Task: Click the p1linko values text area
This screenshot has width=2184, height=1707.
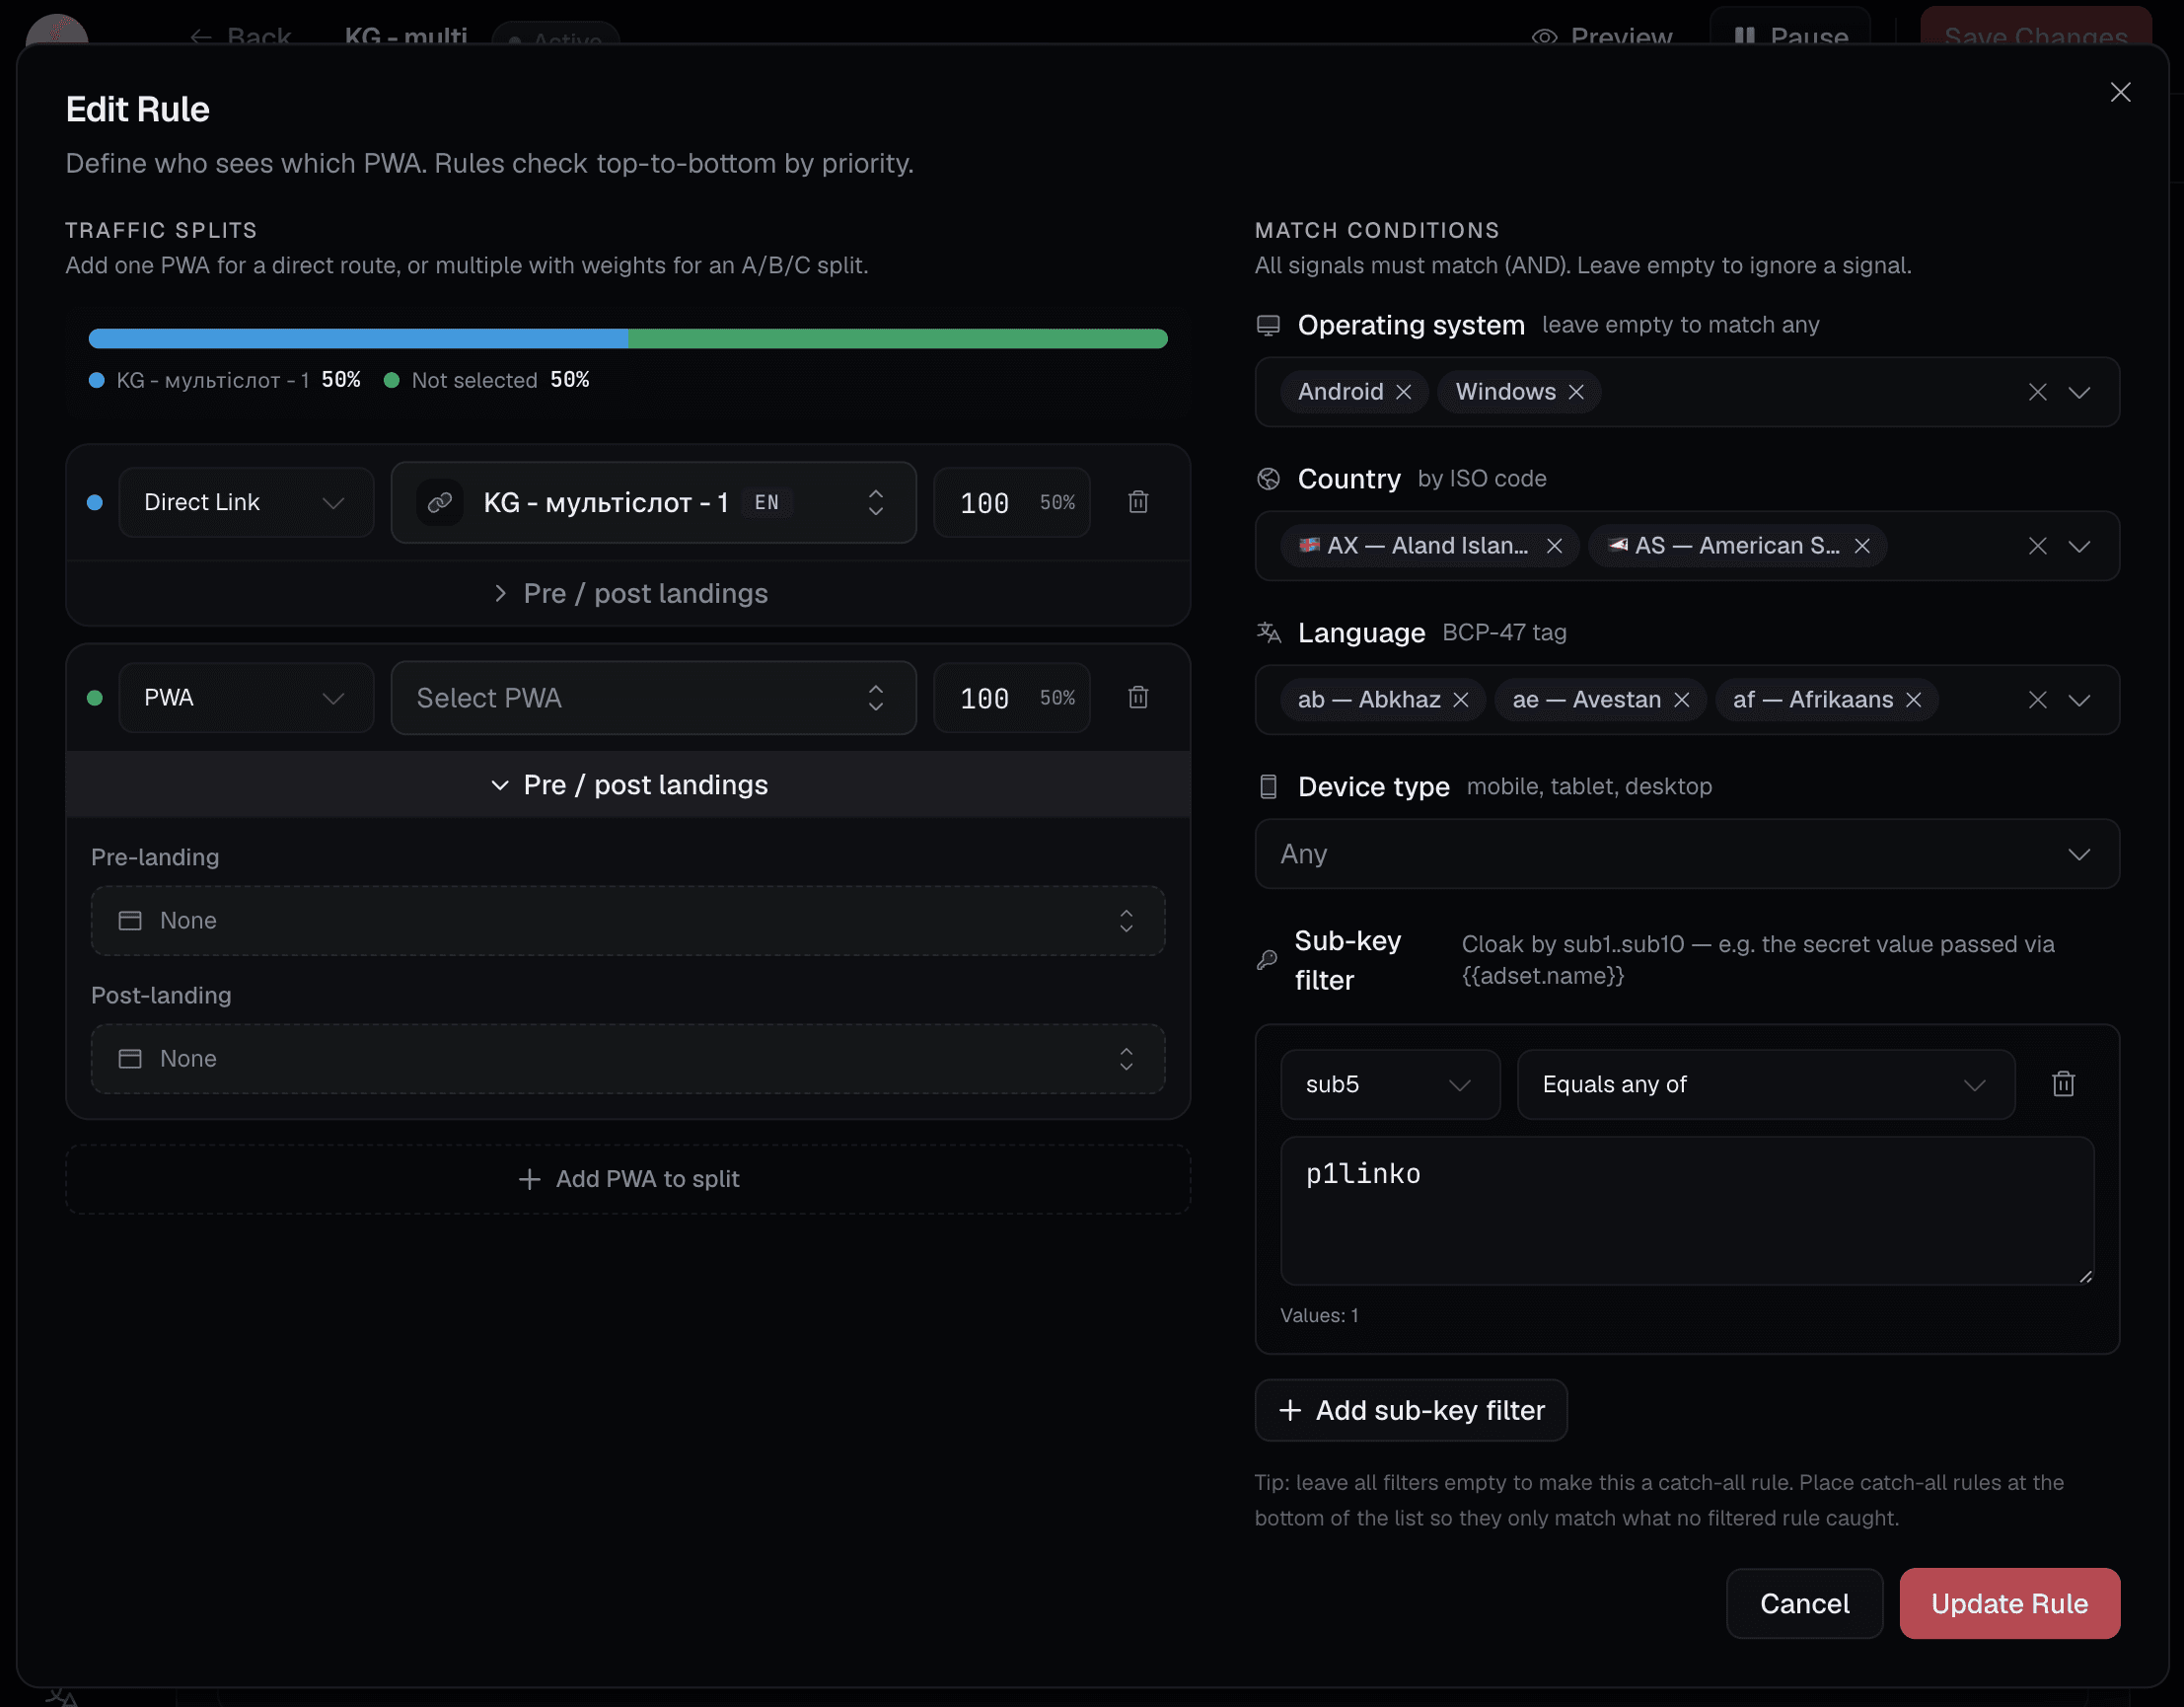Action: coord(1687,1211)
